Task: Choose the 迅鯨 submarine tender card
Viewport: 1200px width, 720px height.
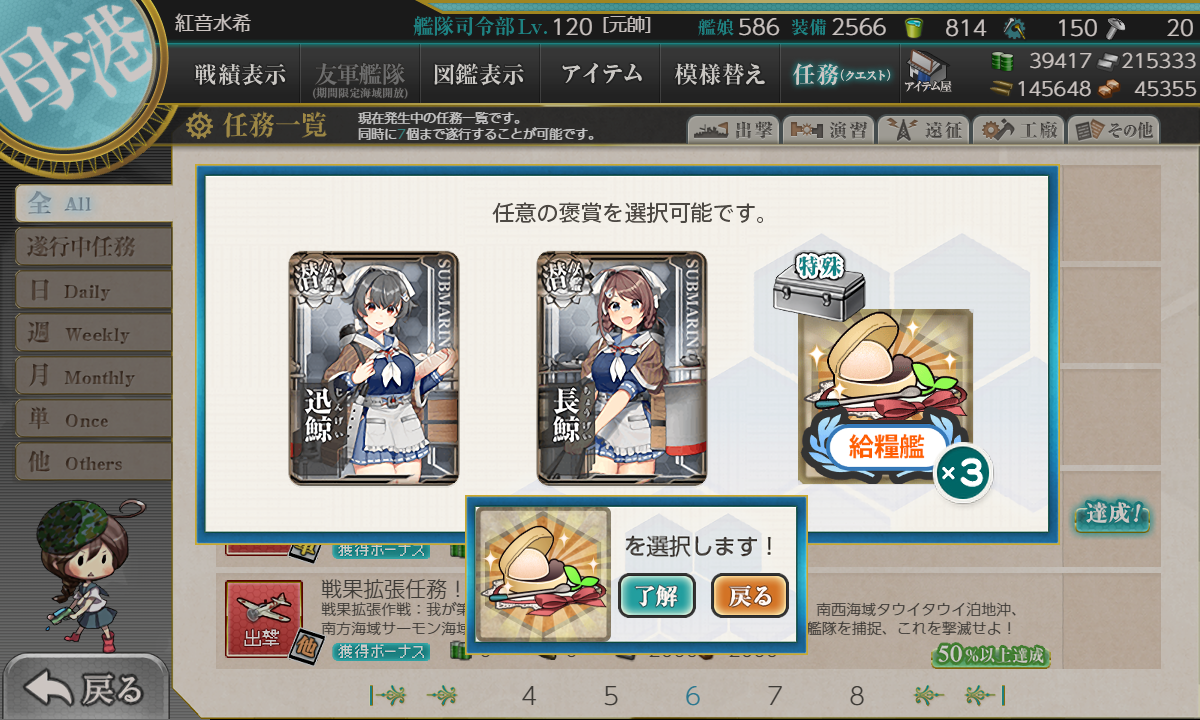Action: click(x=374, y=368)
